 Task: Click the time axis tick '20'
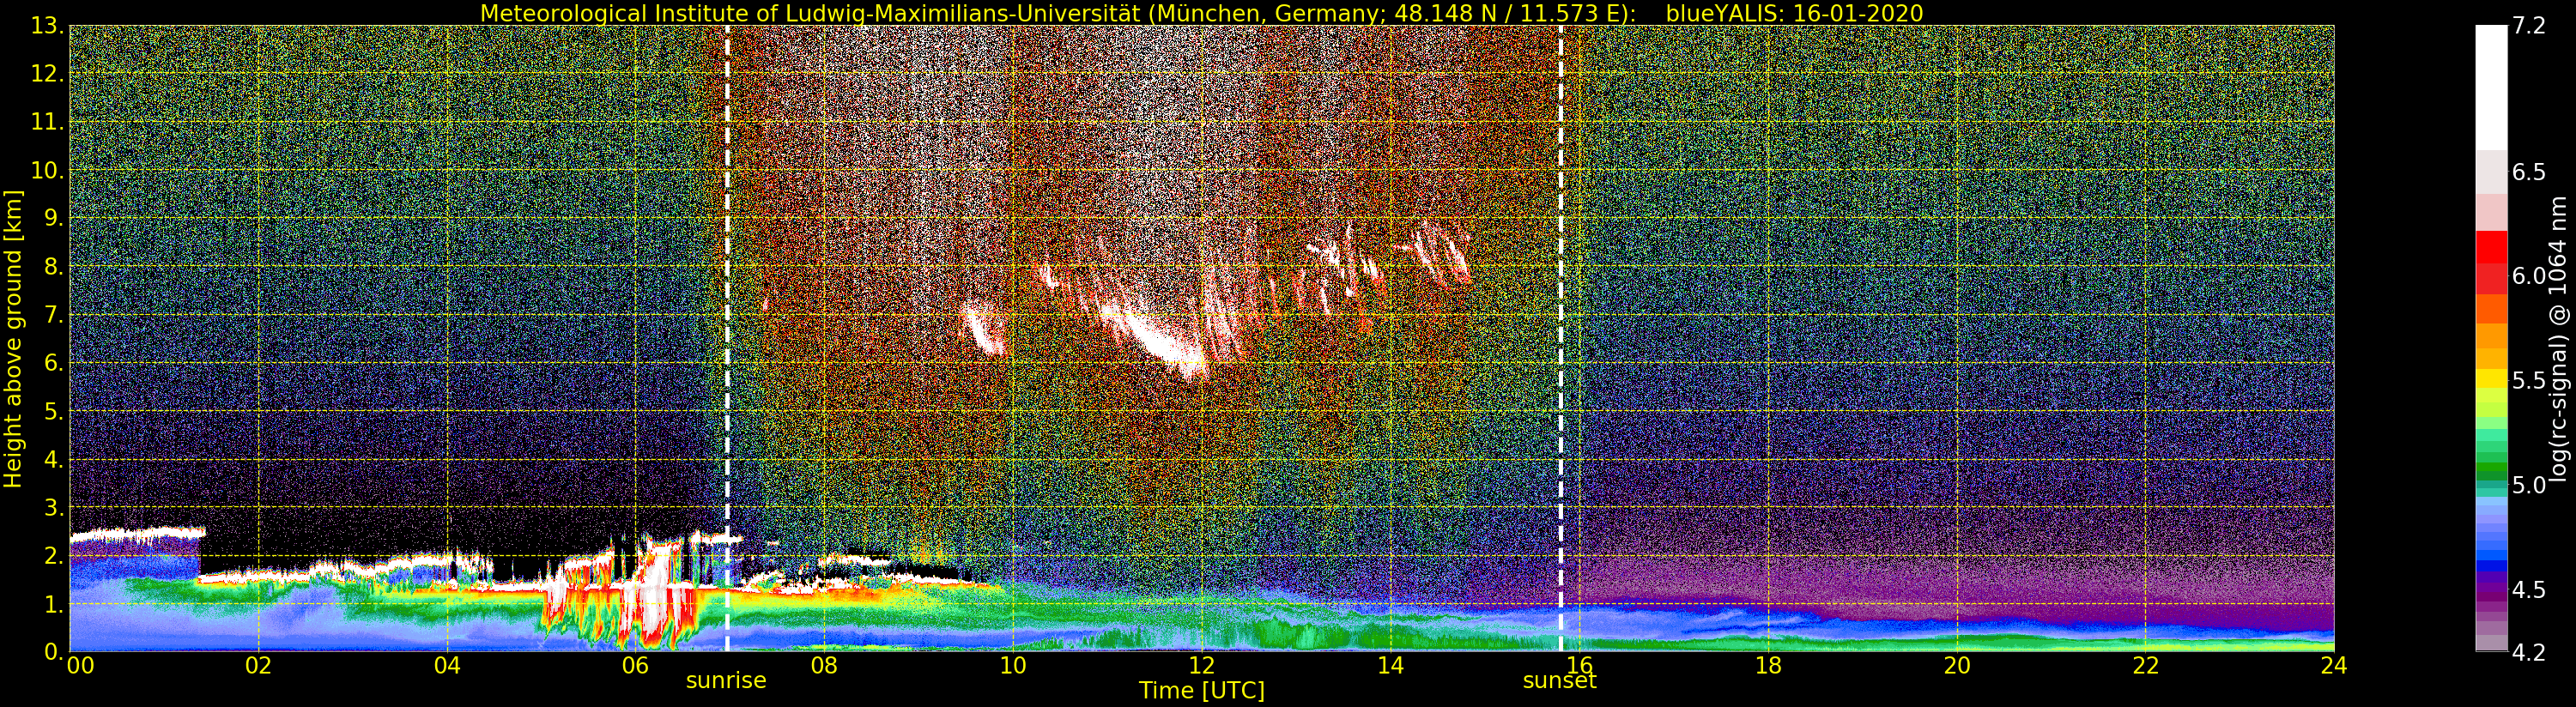(1957, 665)
